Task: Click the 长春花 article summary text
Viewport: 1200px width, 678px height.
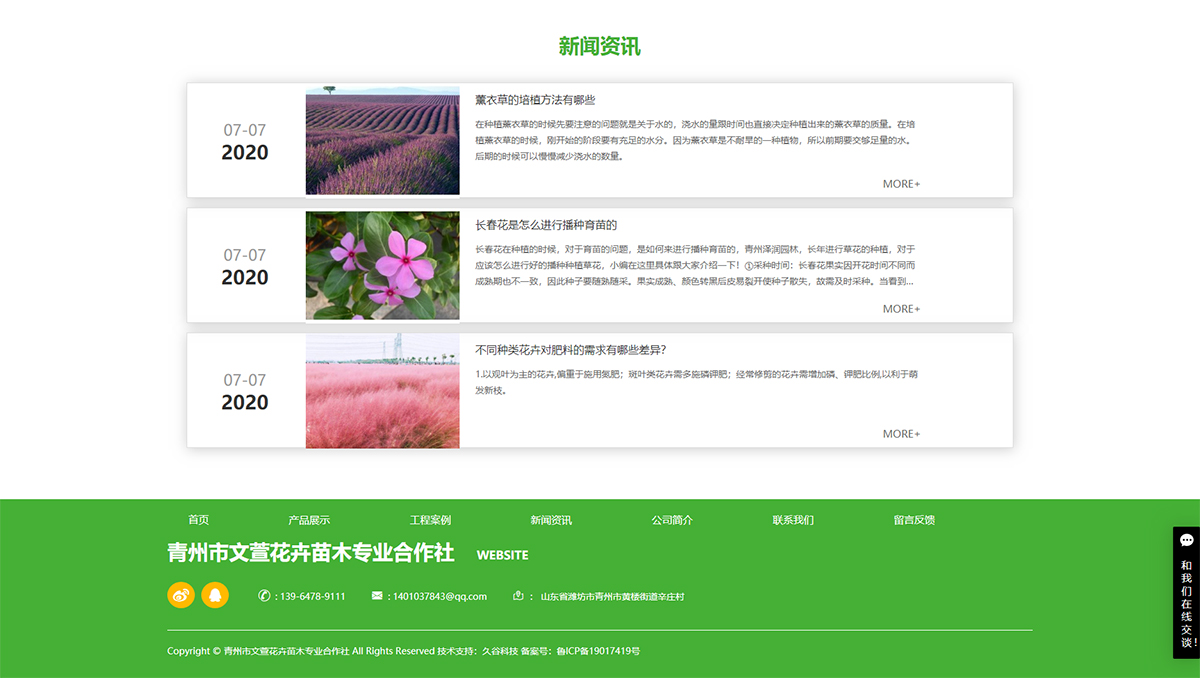Action: 695,265
